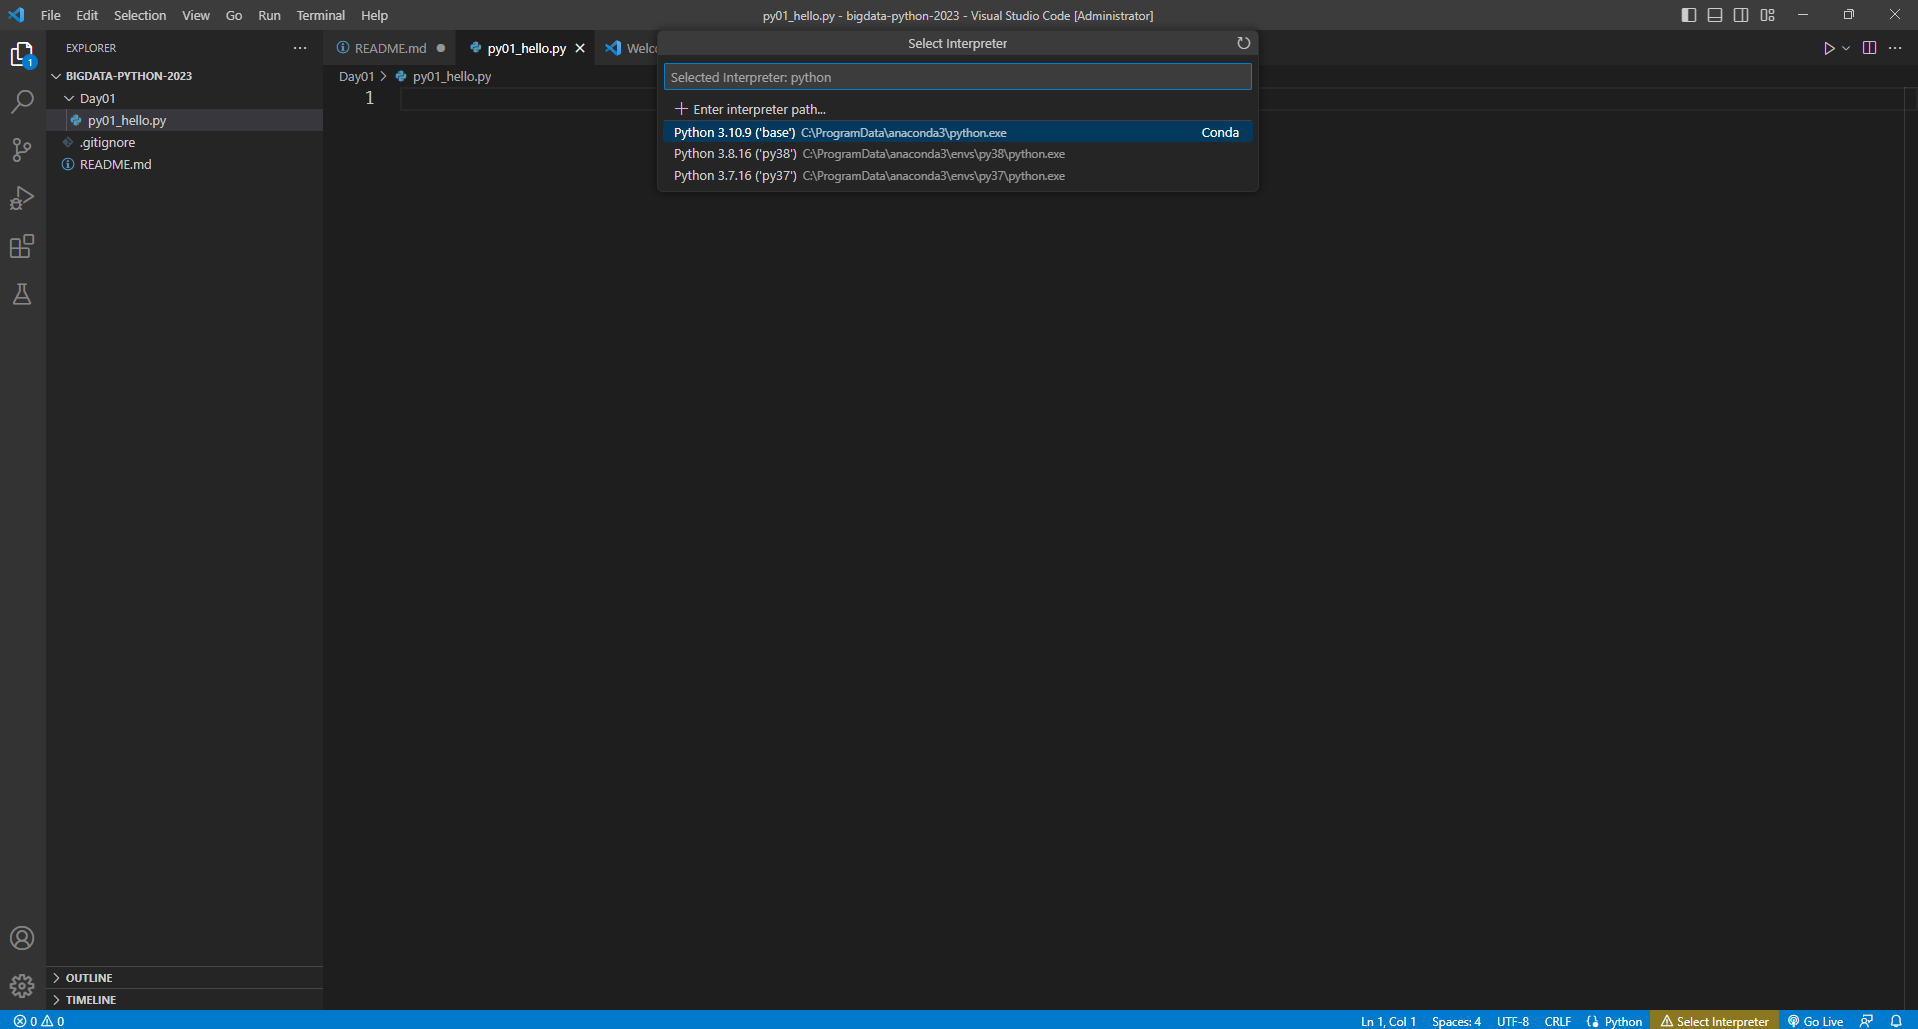This screenshot has width=1918, height=1029.
Task: Open the Source Control view
Action: pyautogui.click(x=22, y=150)
